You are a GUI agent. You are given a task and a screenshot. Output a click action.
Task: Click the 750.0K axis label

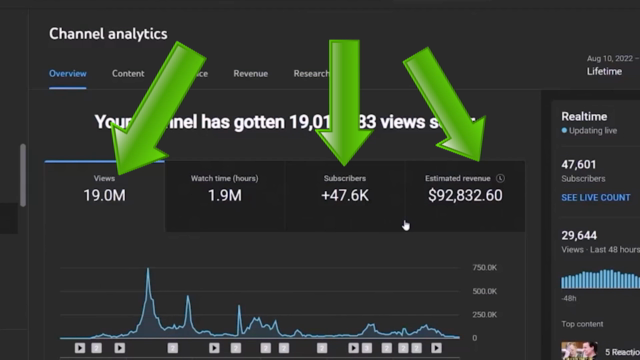(484, 268)
